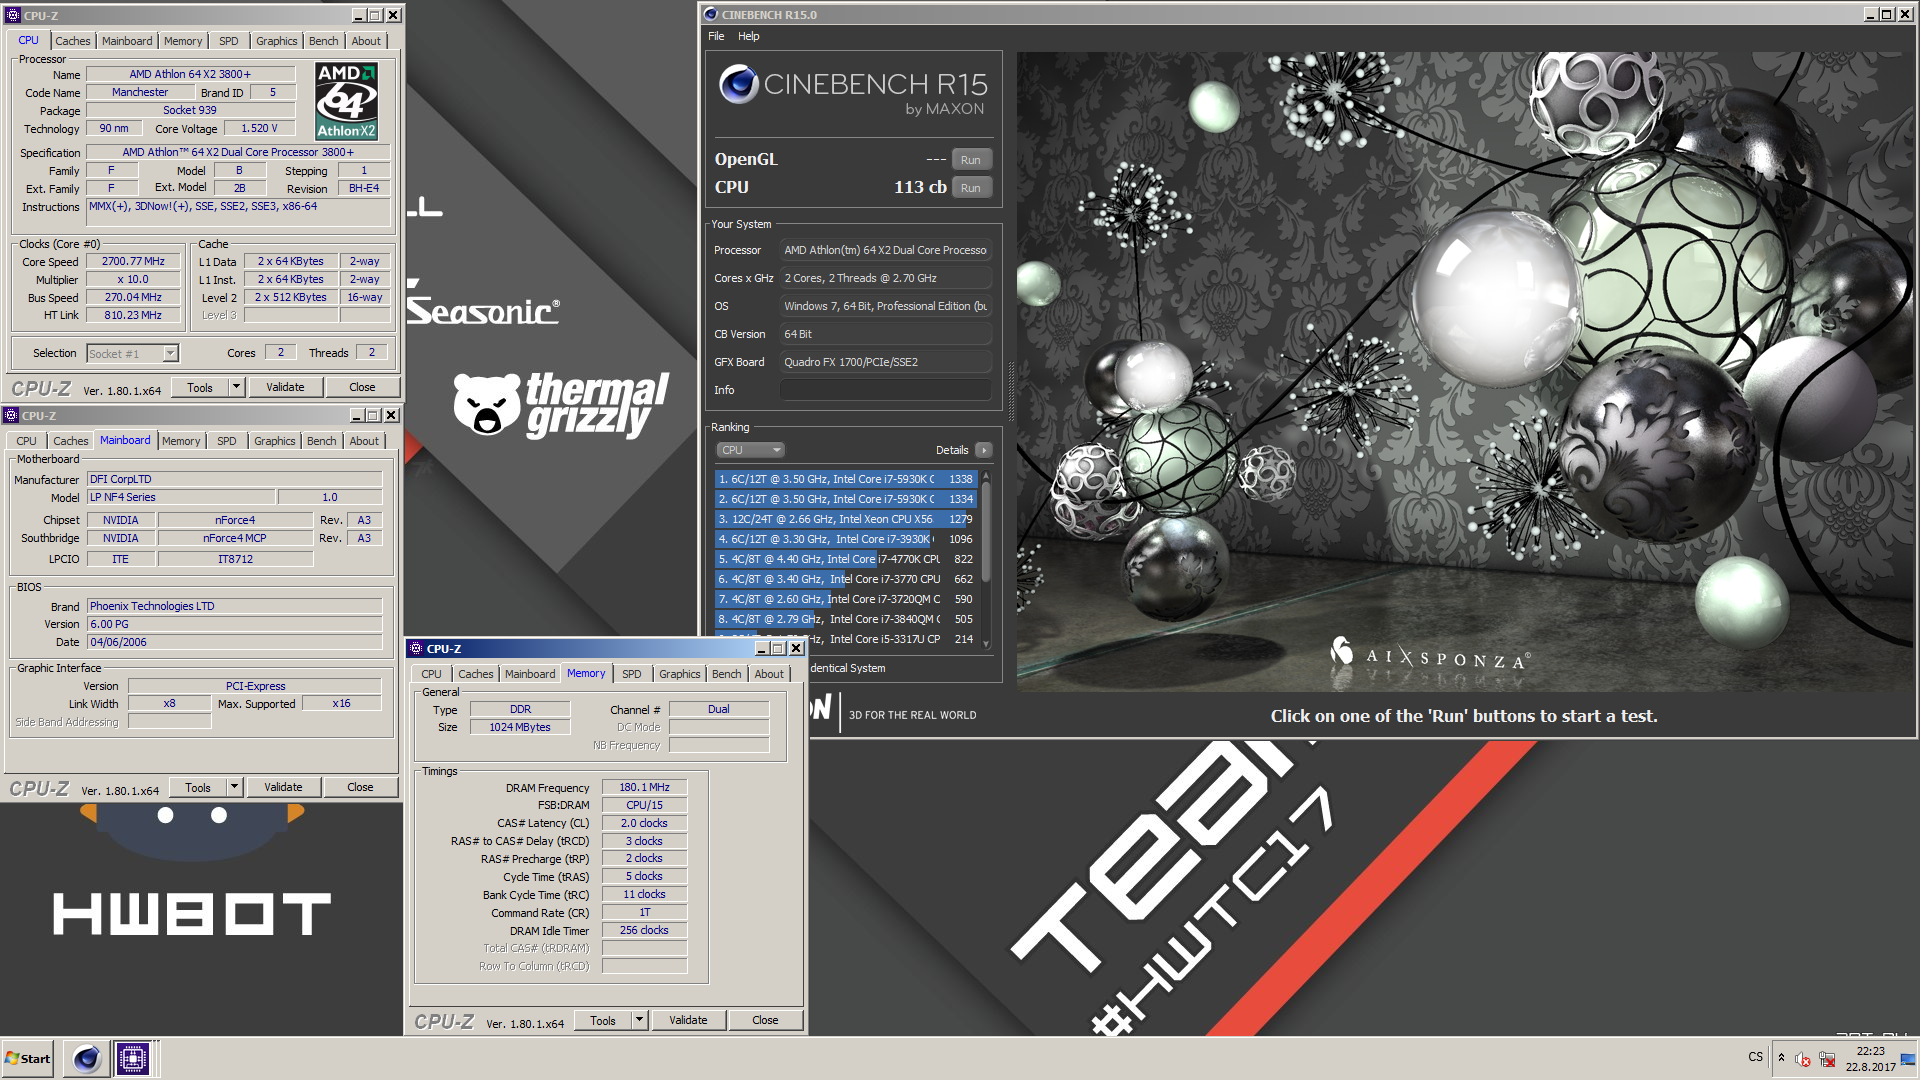Switch to the Caches tab in the top CPU-Z window
The height and width of the screenshot is (1080, 1920).
73,41
